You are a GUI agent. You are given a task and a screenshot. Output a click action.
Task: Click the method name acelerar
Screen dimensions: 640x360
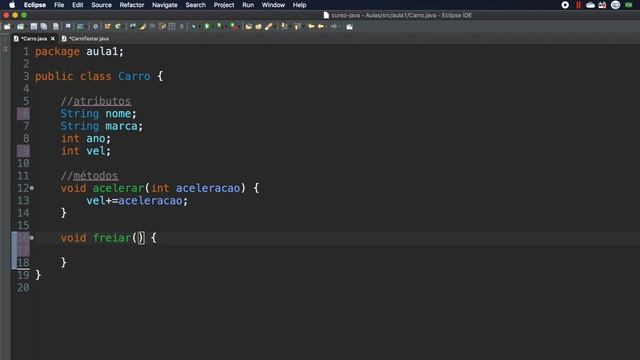(x=118, y=188)
